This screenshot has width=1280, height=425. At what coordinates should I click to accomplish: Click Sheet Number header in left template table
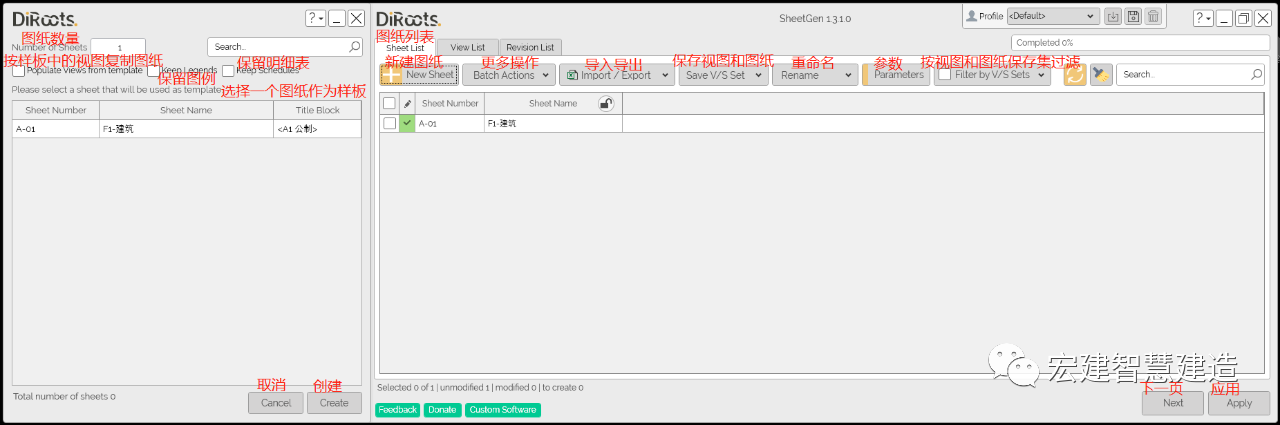(x=55, y=110)
